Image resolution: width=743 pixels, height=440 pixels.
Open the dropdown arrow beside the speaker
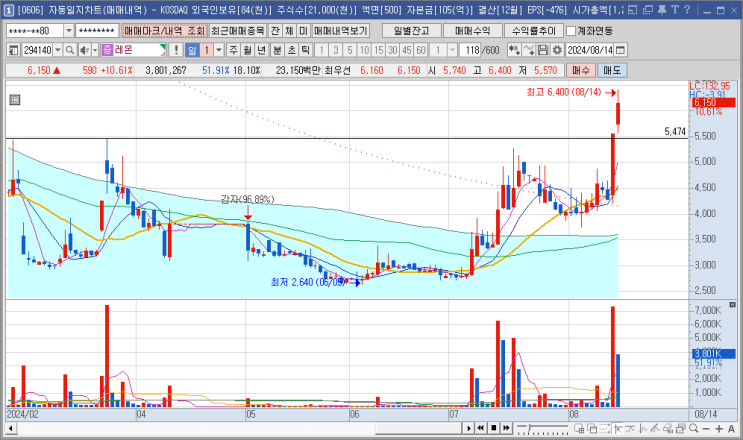[95, 50]
